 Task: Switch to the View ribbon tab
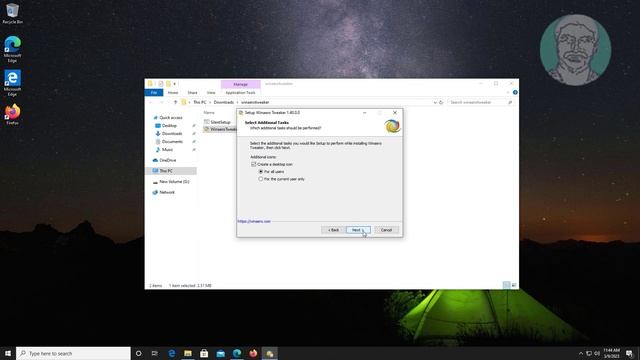[x=211, y=93]
